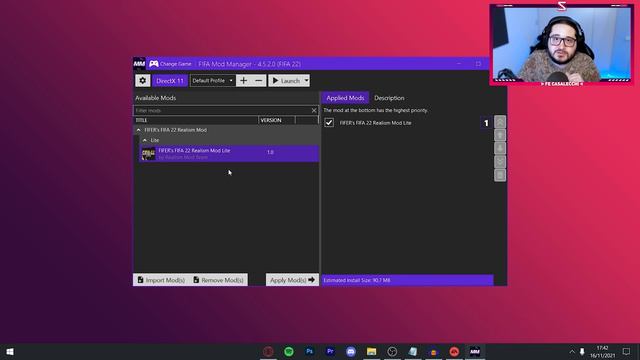This screenshot has width=640, height=360.
Task: Collapse the FIFER's FIFA 22 Realism Mod group
Action: tap(138, 130)
